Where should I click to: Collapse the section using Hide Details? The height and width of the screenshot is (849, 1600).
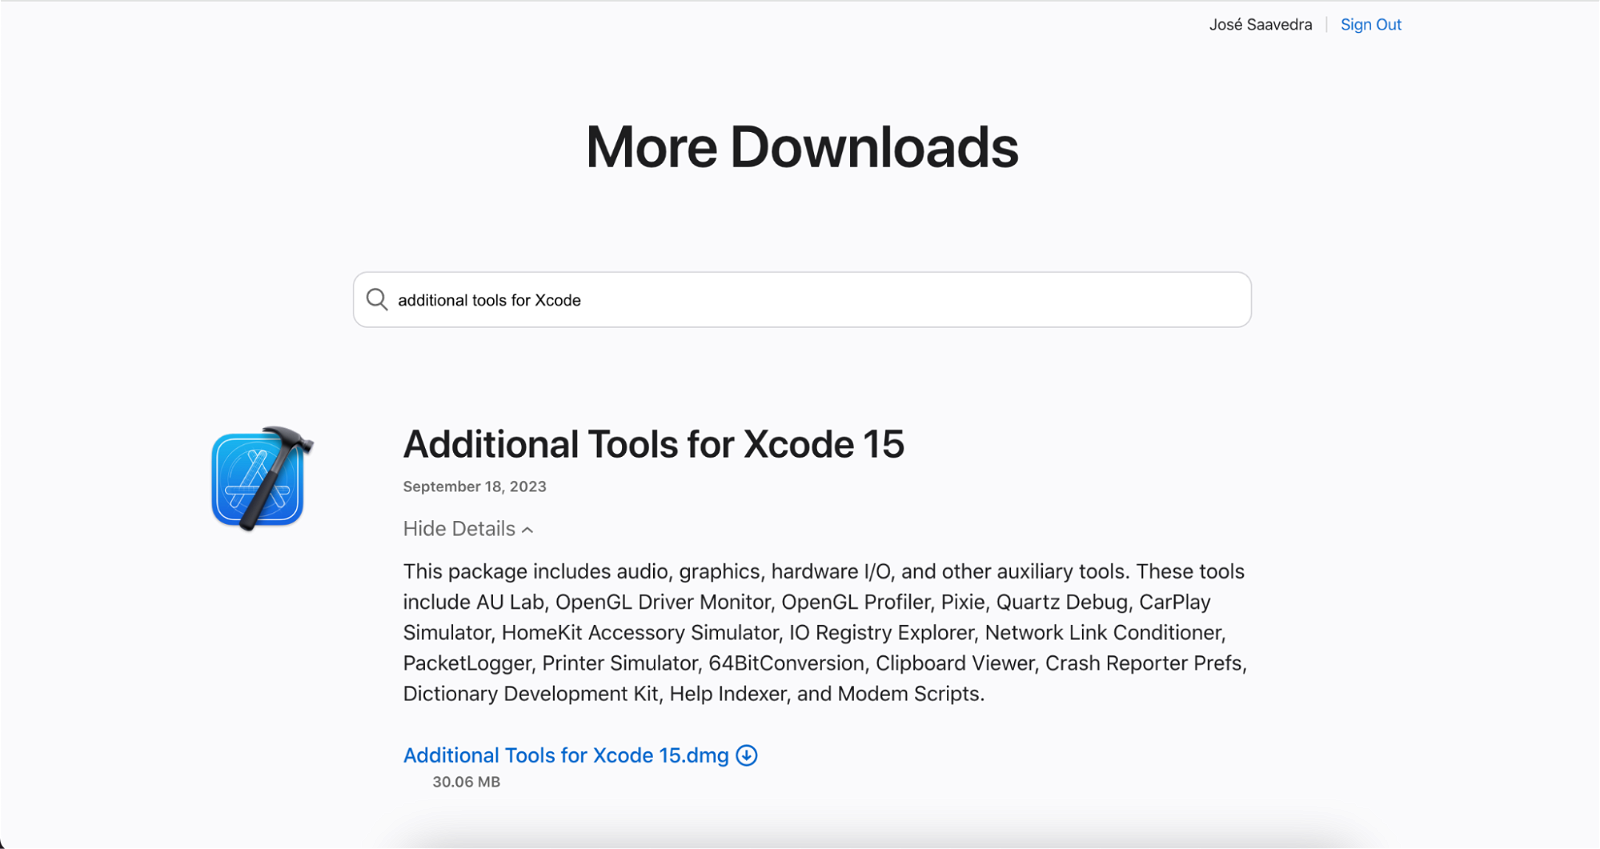[x=460, y=529]
